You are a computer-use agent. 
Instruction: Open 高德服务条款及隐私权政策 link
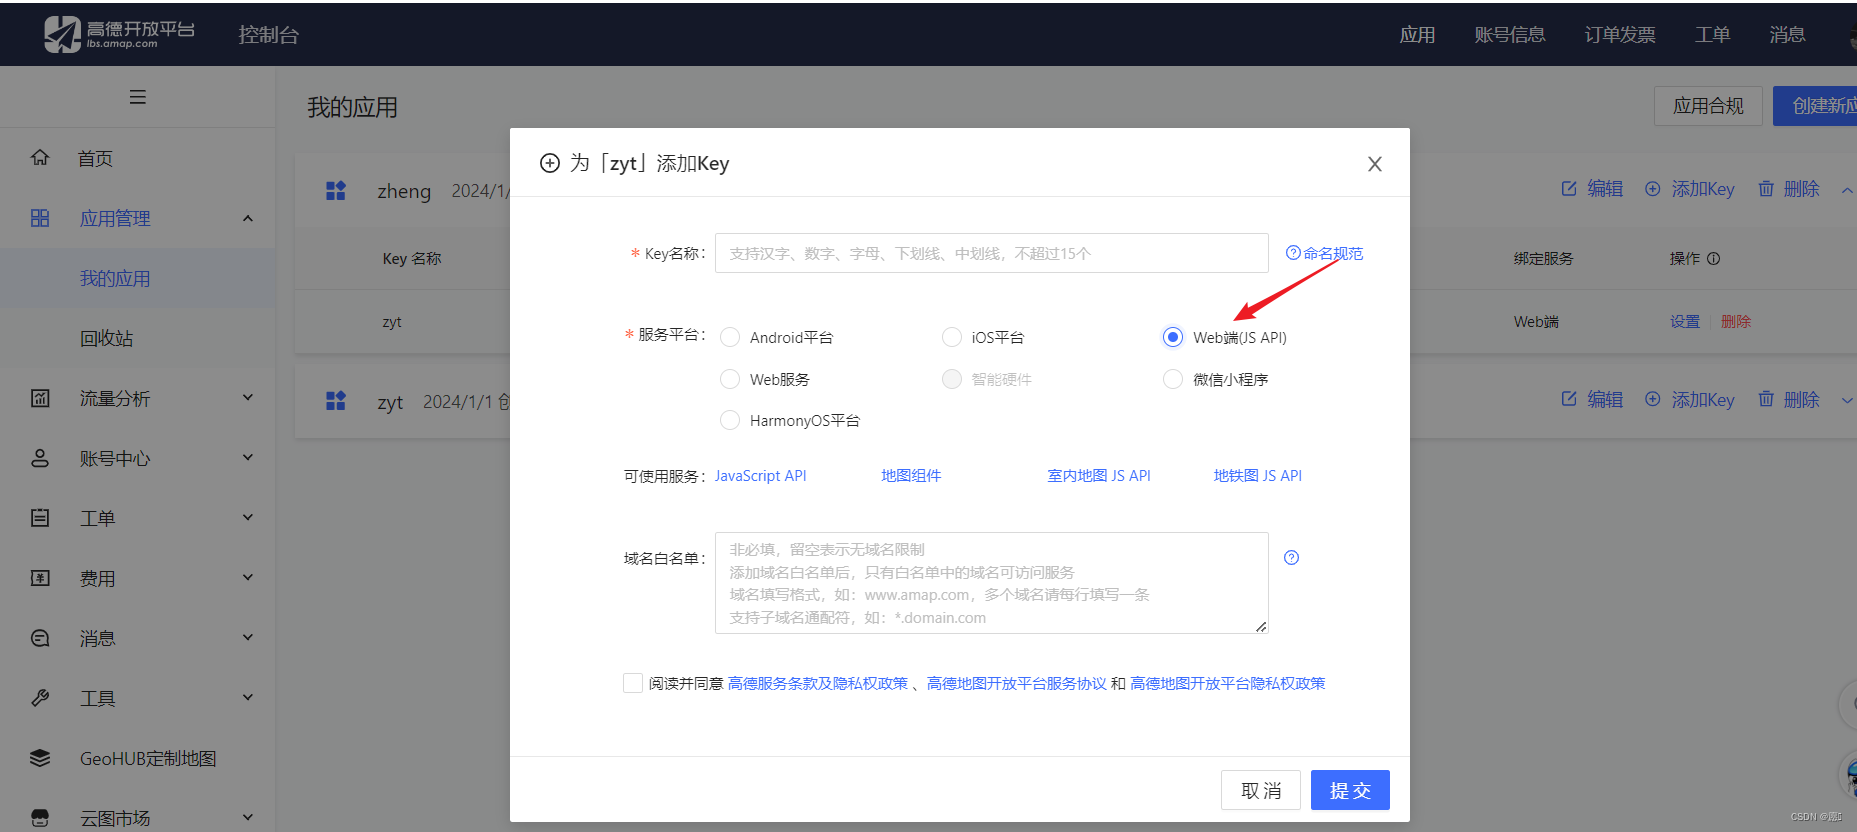click(818, 683)
